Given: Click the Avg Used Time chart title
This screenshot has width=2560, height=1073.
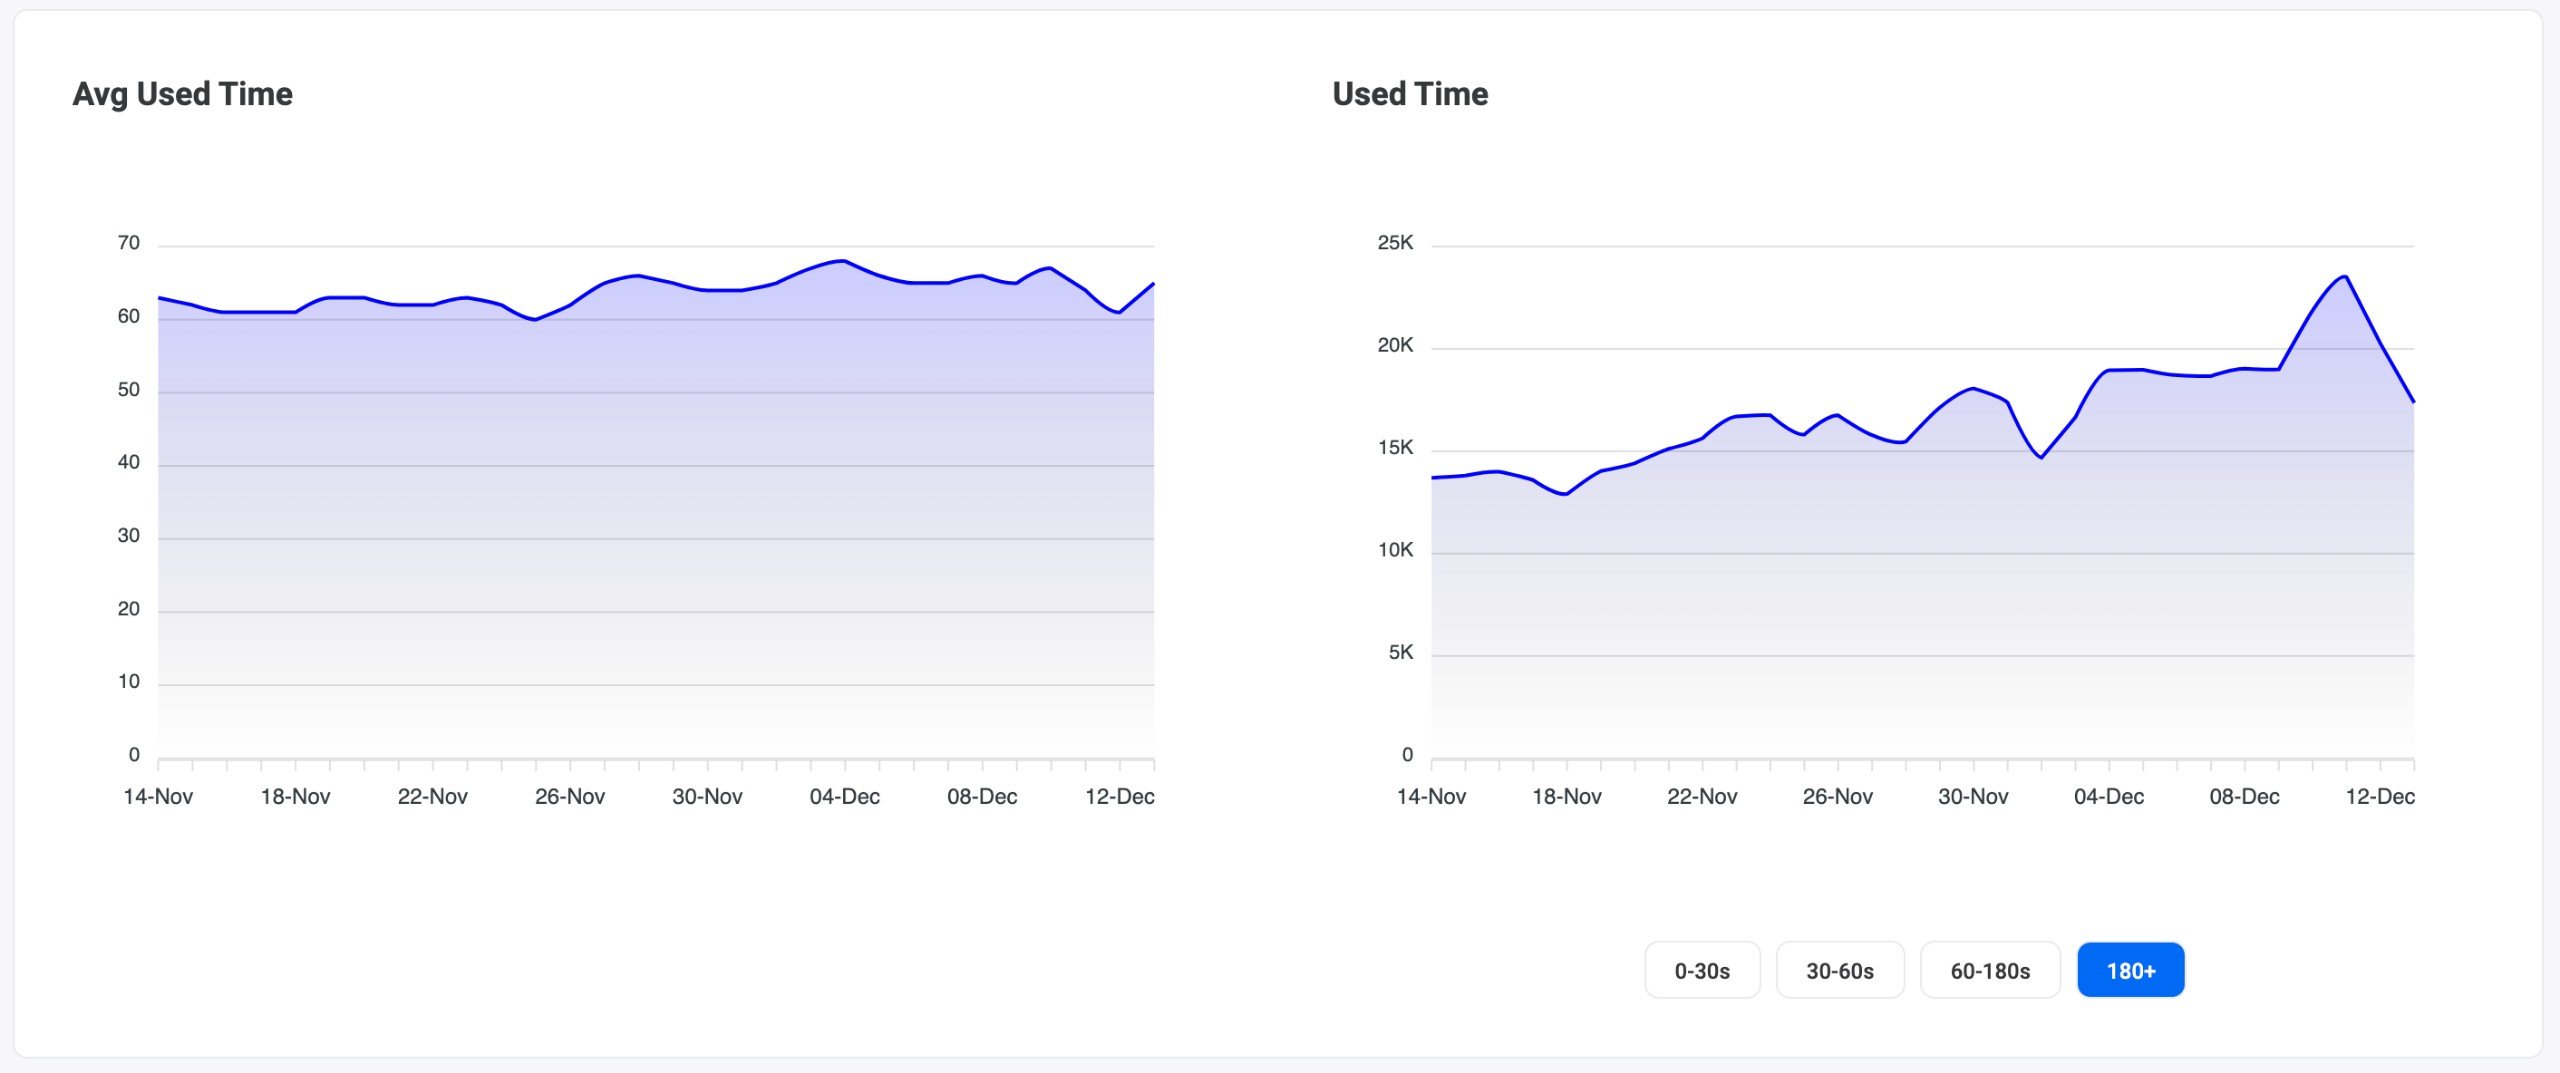Looking at the screenshot, I should [x=182, y=93].
